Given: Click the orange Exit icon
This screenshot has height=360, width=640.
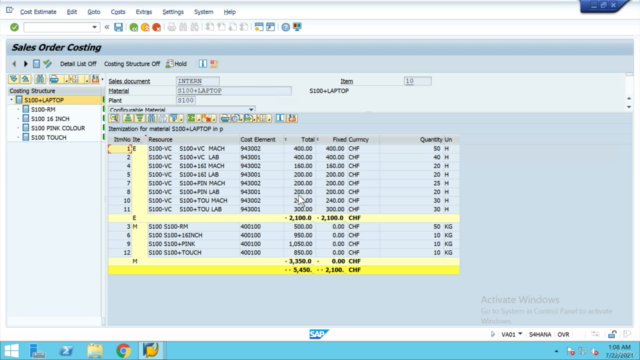Looking at the screenshot, I should pyautogui.click(x=145, y=27).
